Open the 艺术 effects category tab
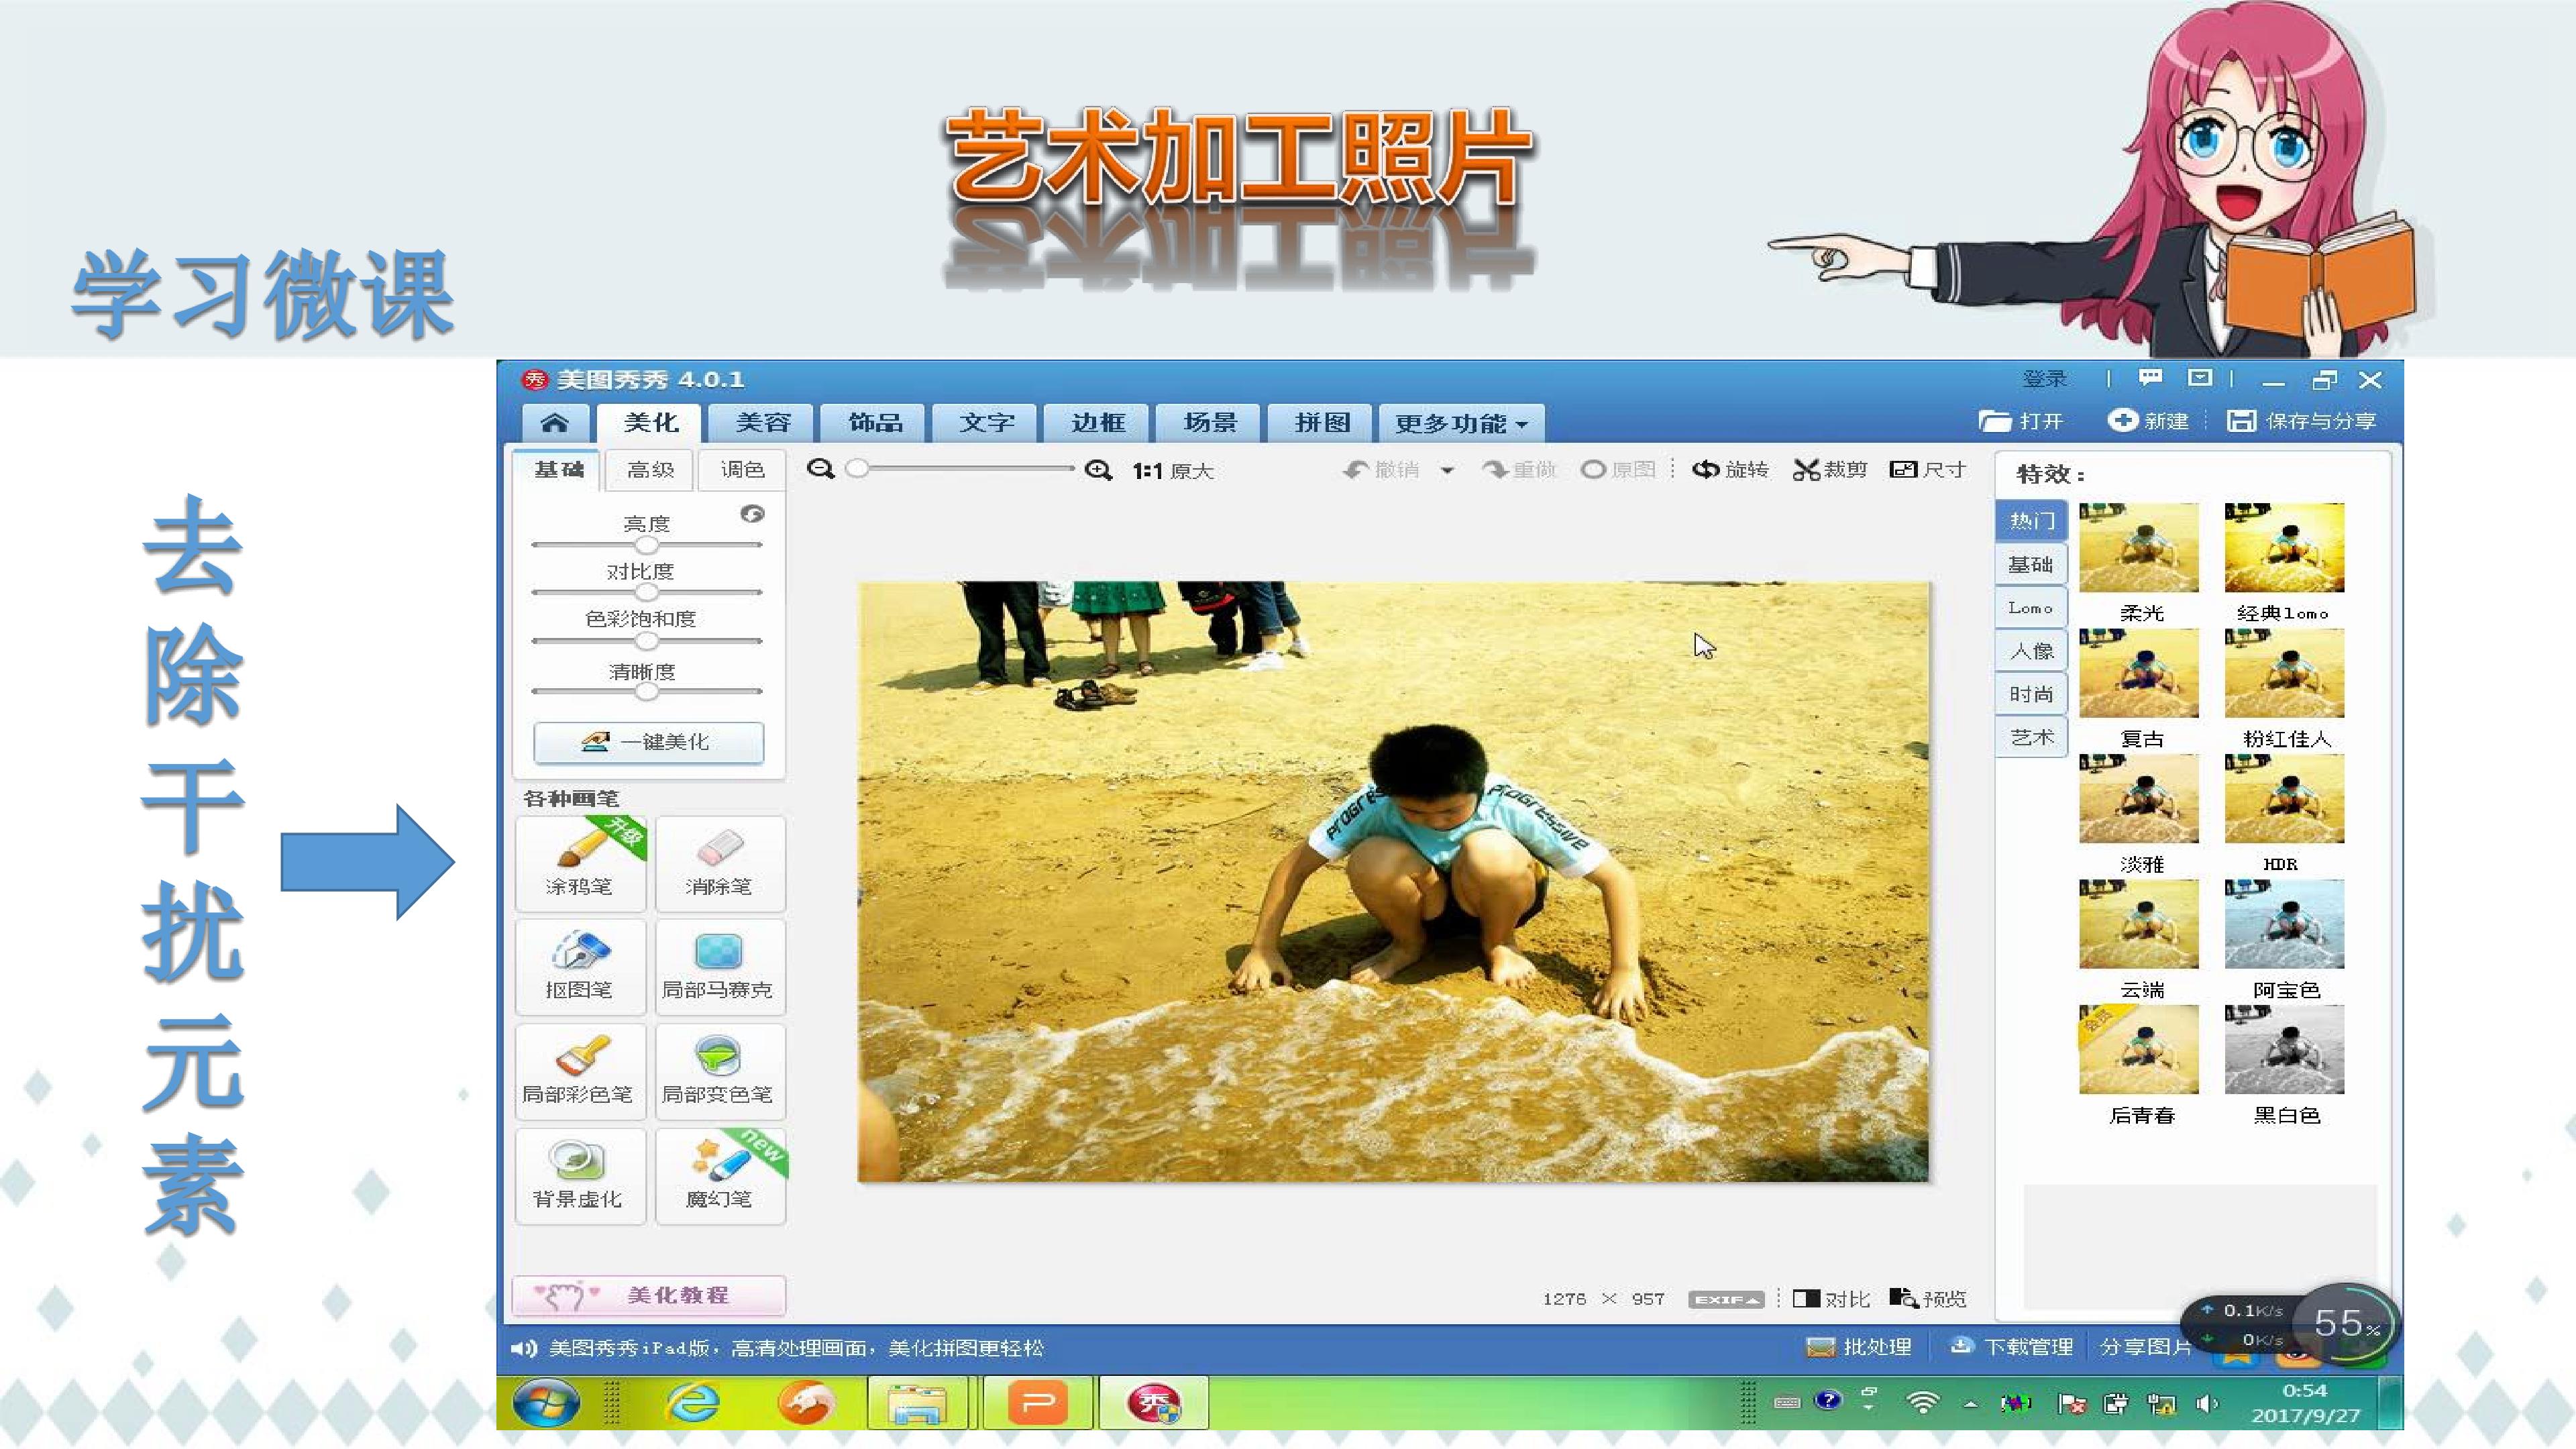Viewport: 2576px width, 1449px height. coord(2031,738)
